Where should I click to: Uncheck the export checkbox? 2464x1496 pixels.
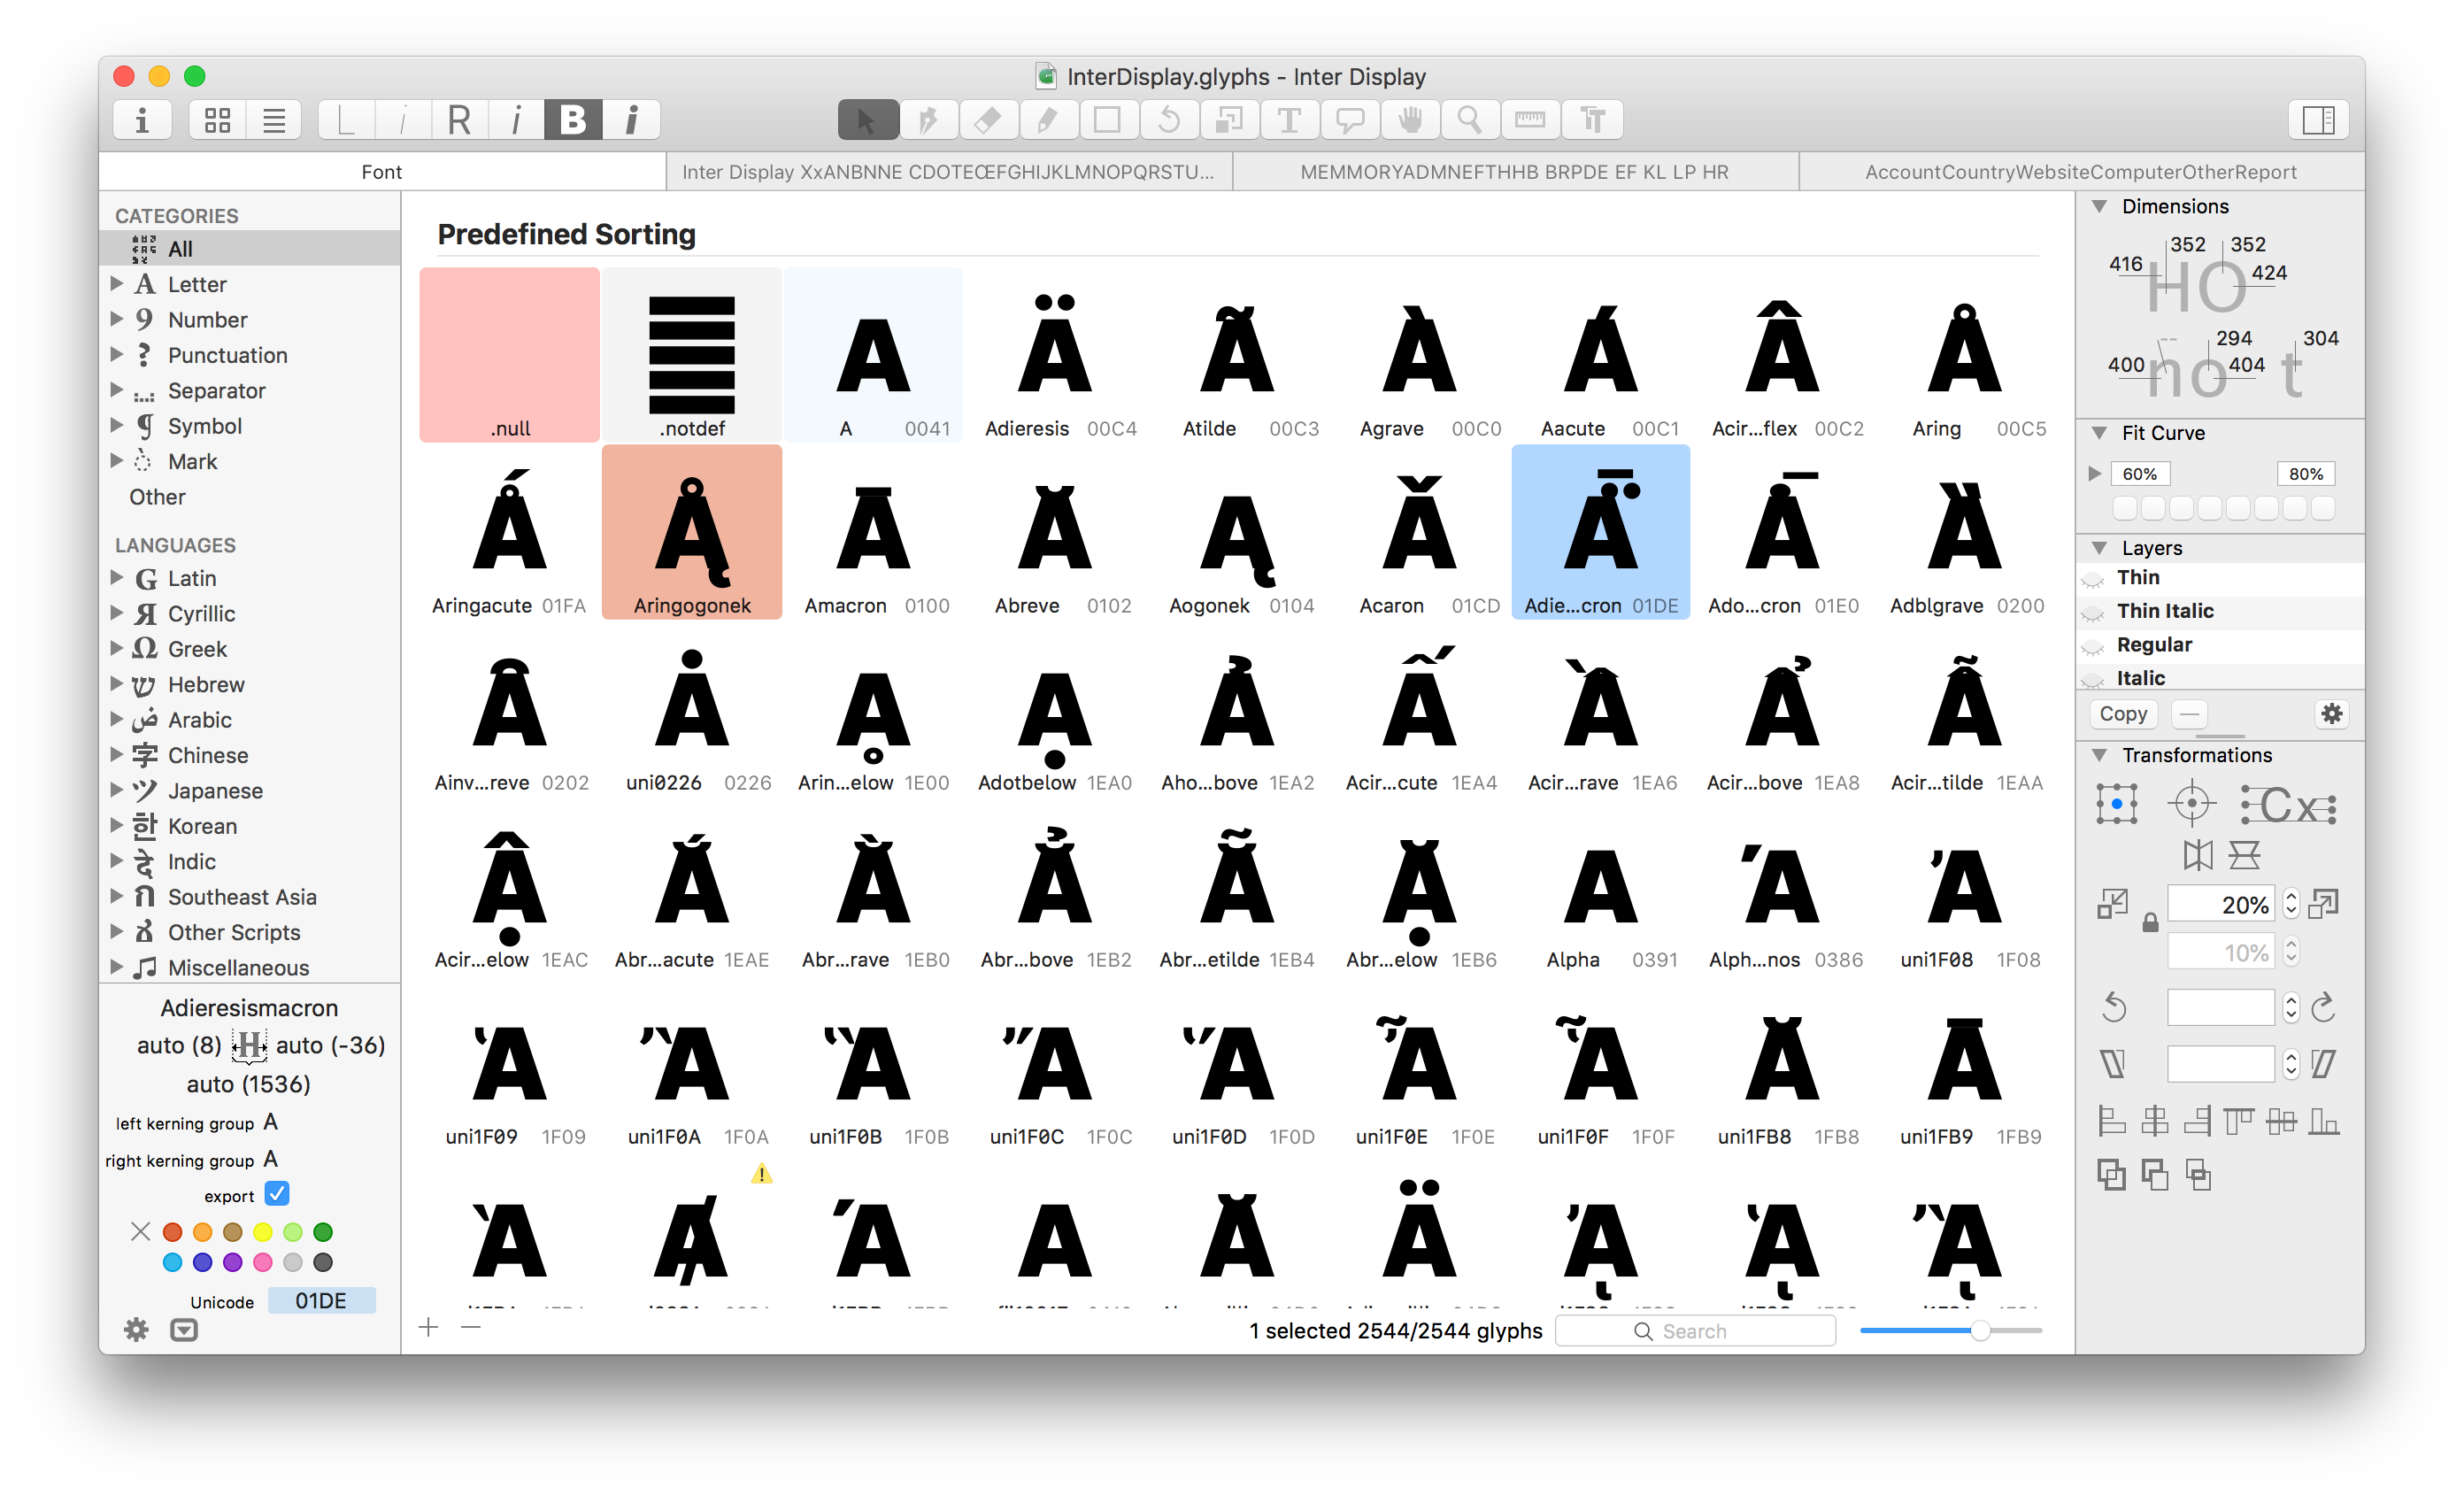(x=276, y=1193)
